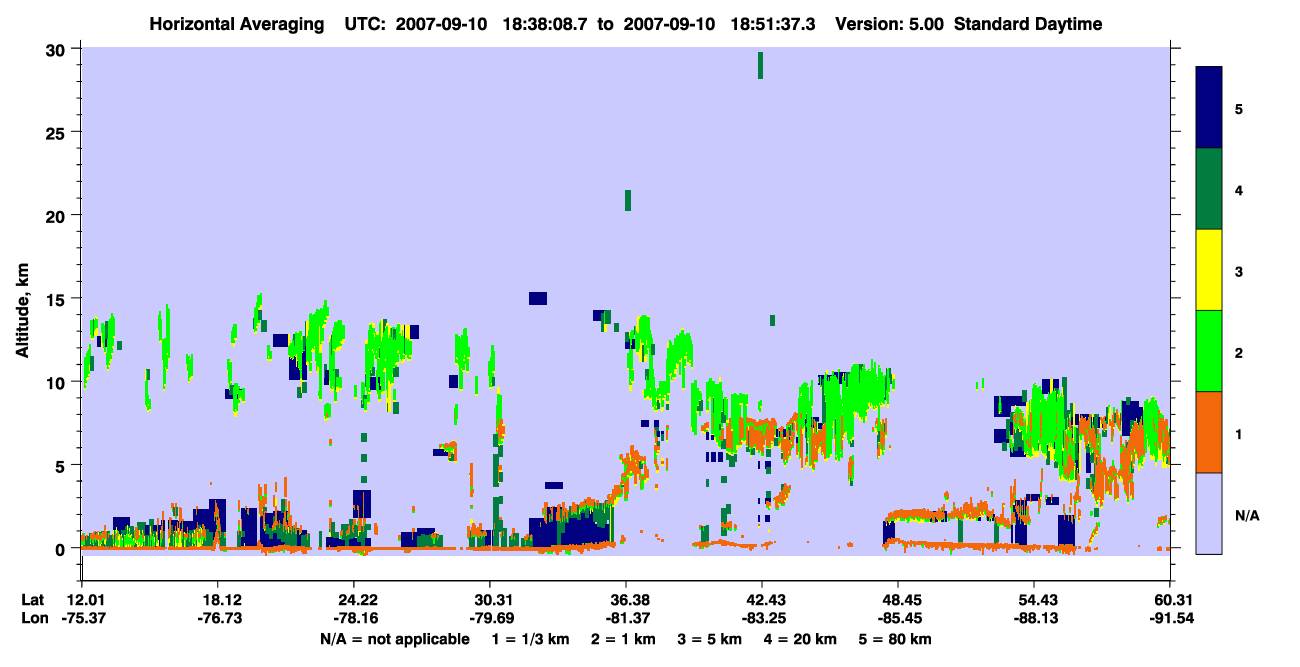Click the latitude value 12.01
The height and width of the screenshot is (667, 1300).
point(81,600)
